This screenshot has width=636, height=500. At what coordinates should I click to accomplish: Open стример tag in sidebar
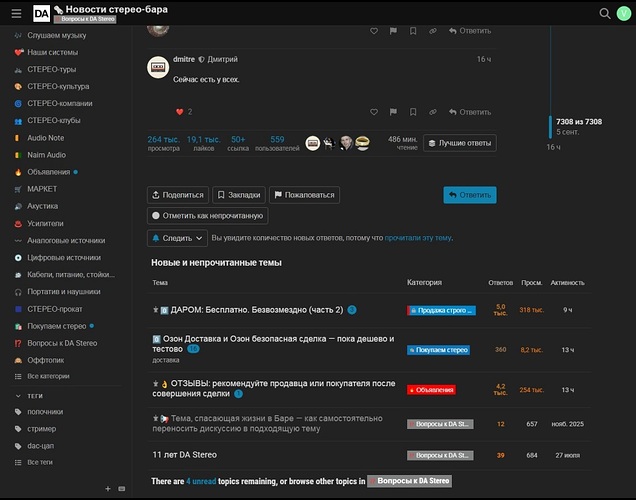tap(41, 429)
